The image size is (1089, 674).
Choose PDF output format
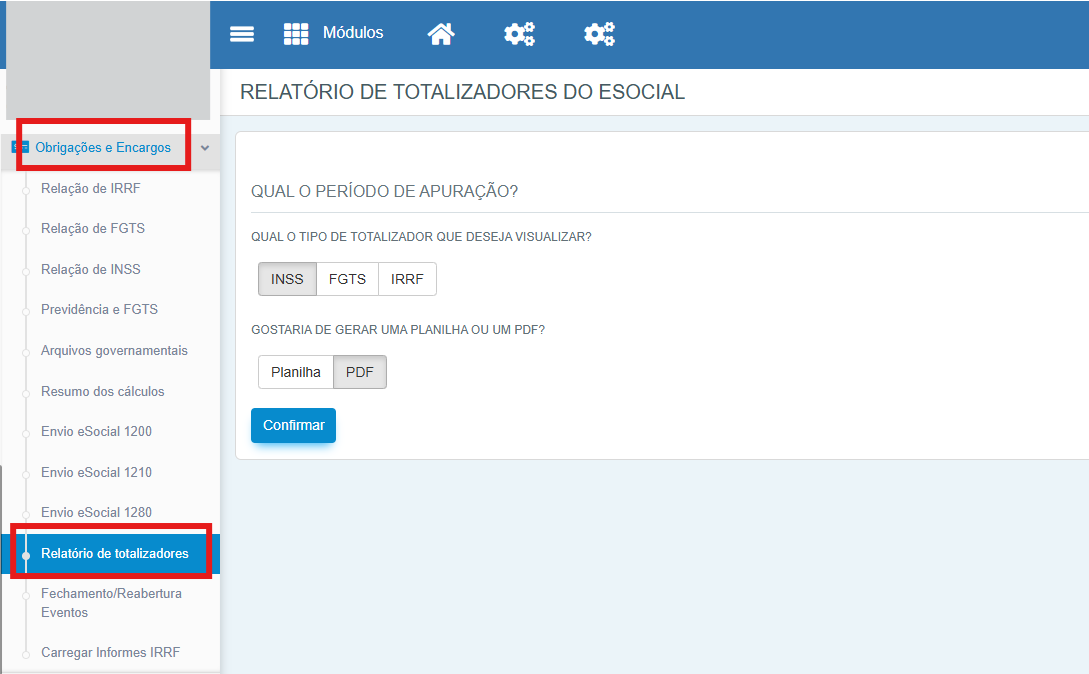click(x=360, y=372)
